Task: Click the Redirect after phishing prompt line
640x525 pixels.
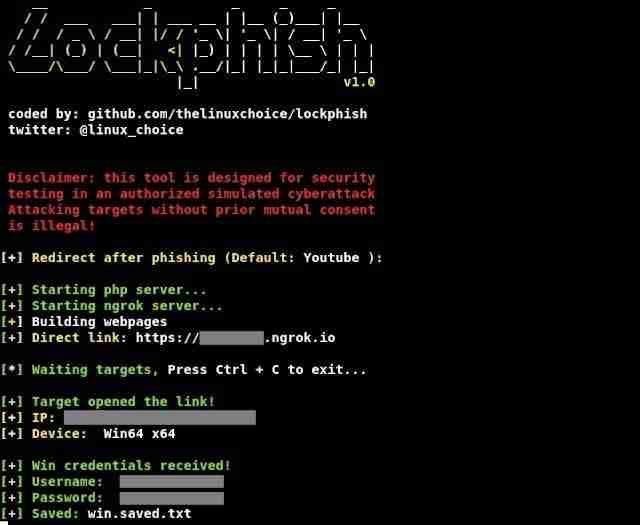Action: point(191,258)
